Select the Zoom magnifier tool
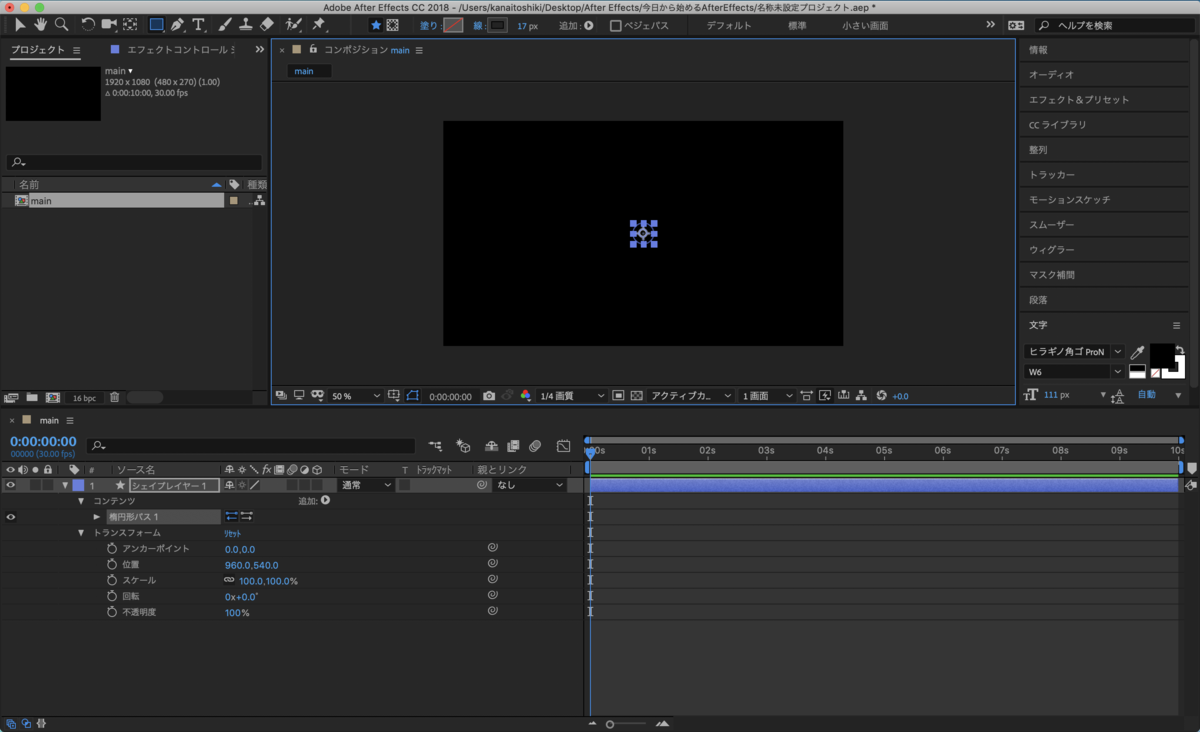This screenshot has height=732, width=1200. [x=62, y=24]
